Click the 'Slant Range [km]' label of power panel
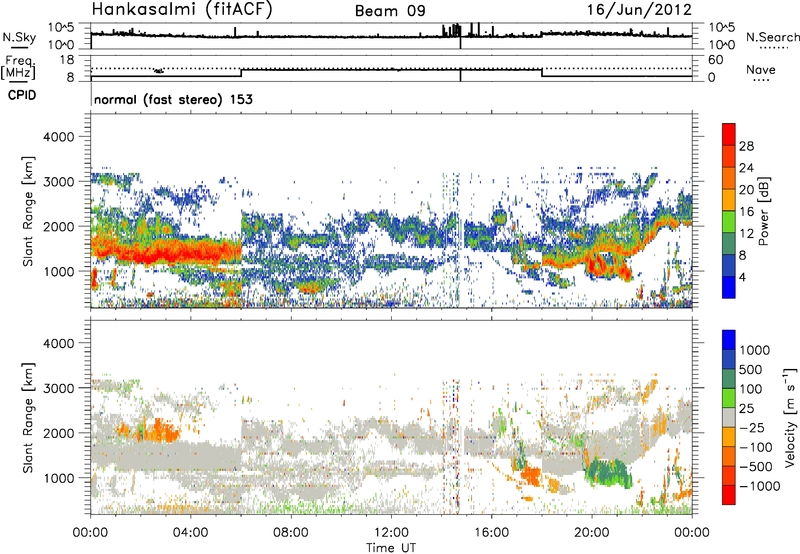Screen dimensions: 800x554 click(28, 211)
